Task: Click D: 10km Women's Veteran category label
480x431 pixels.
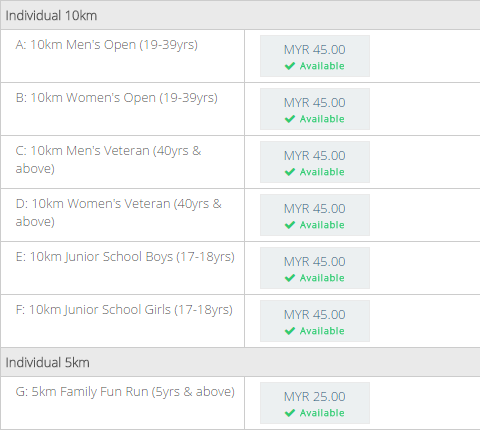Action: [118, 213]
